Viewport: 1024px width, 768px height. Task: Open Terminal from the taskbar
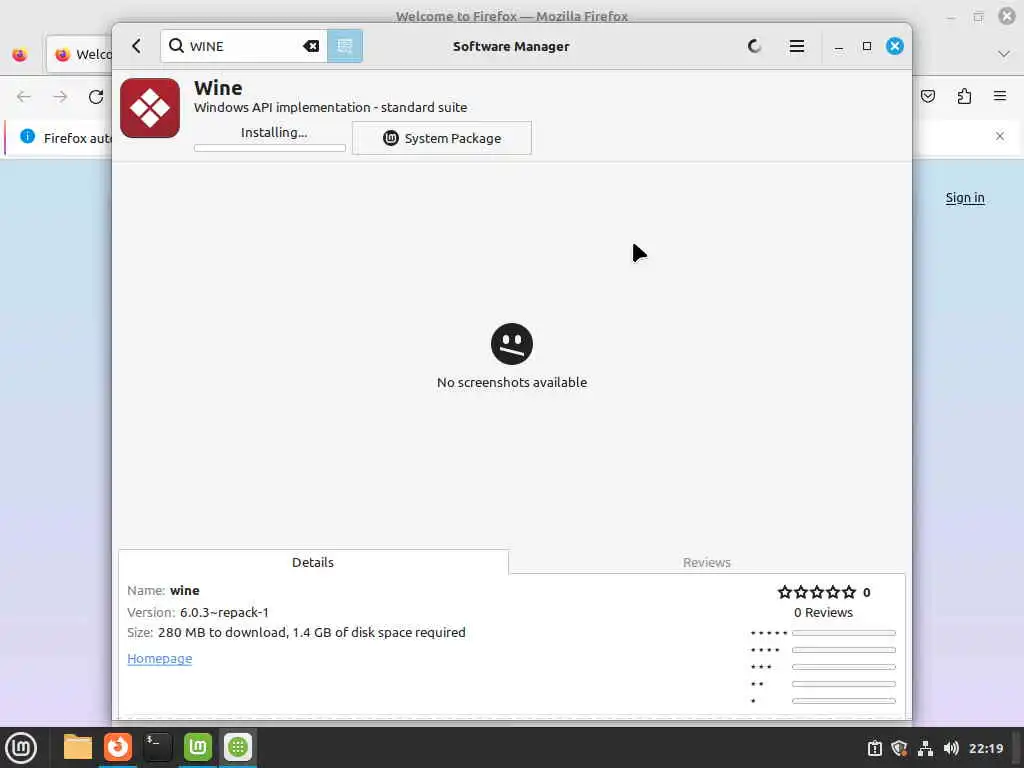(x=157, y=747)
